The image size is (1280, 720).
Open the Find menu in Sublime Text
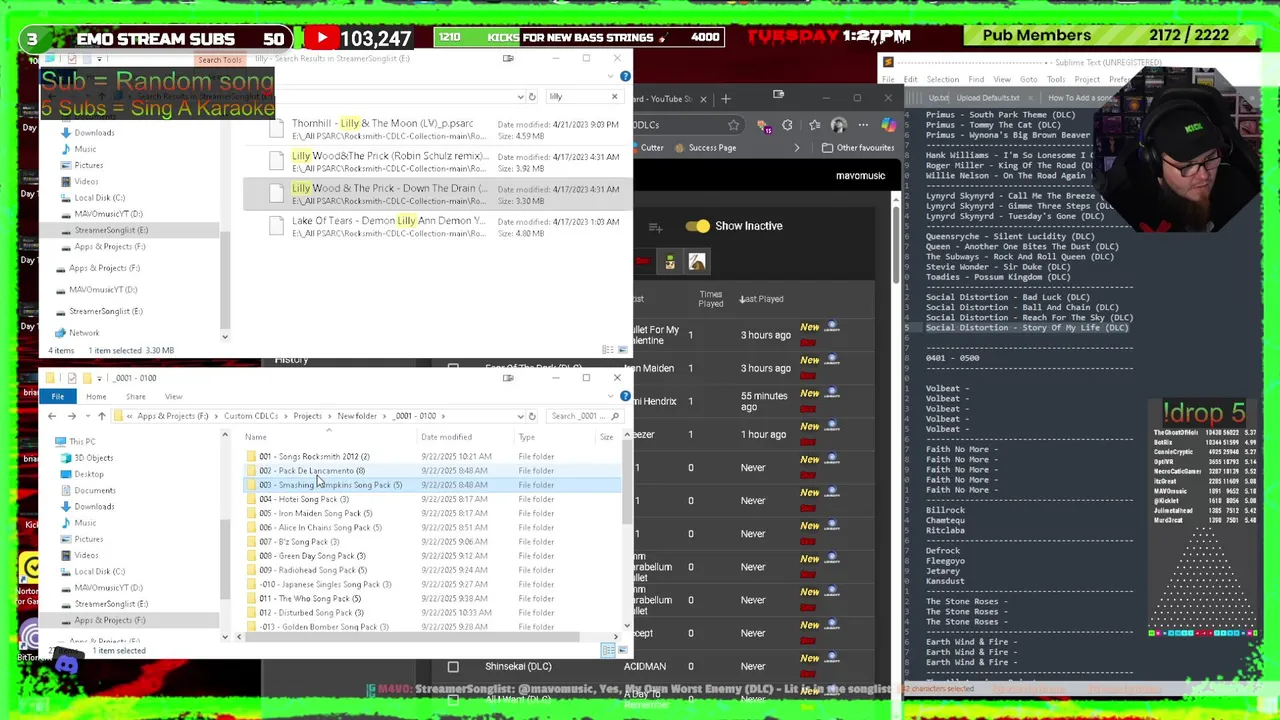click(976, 80)
